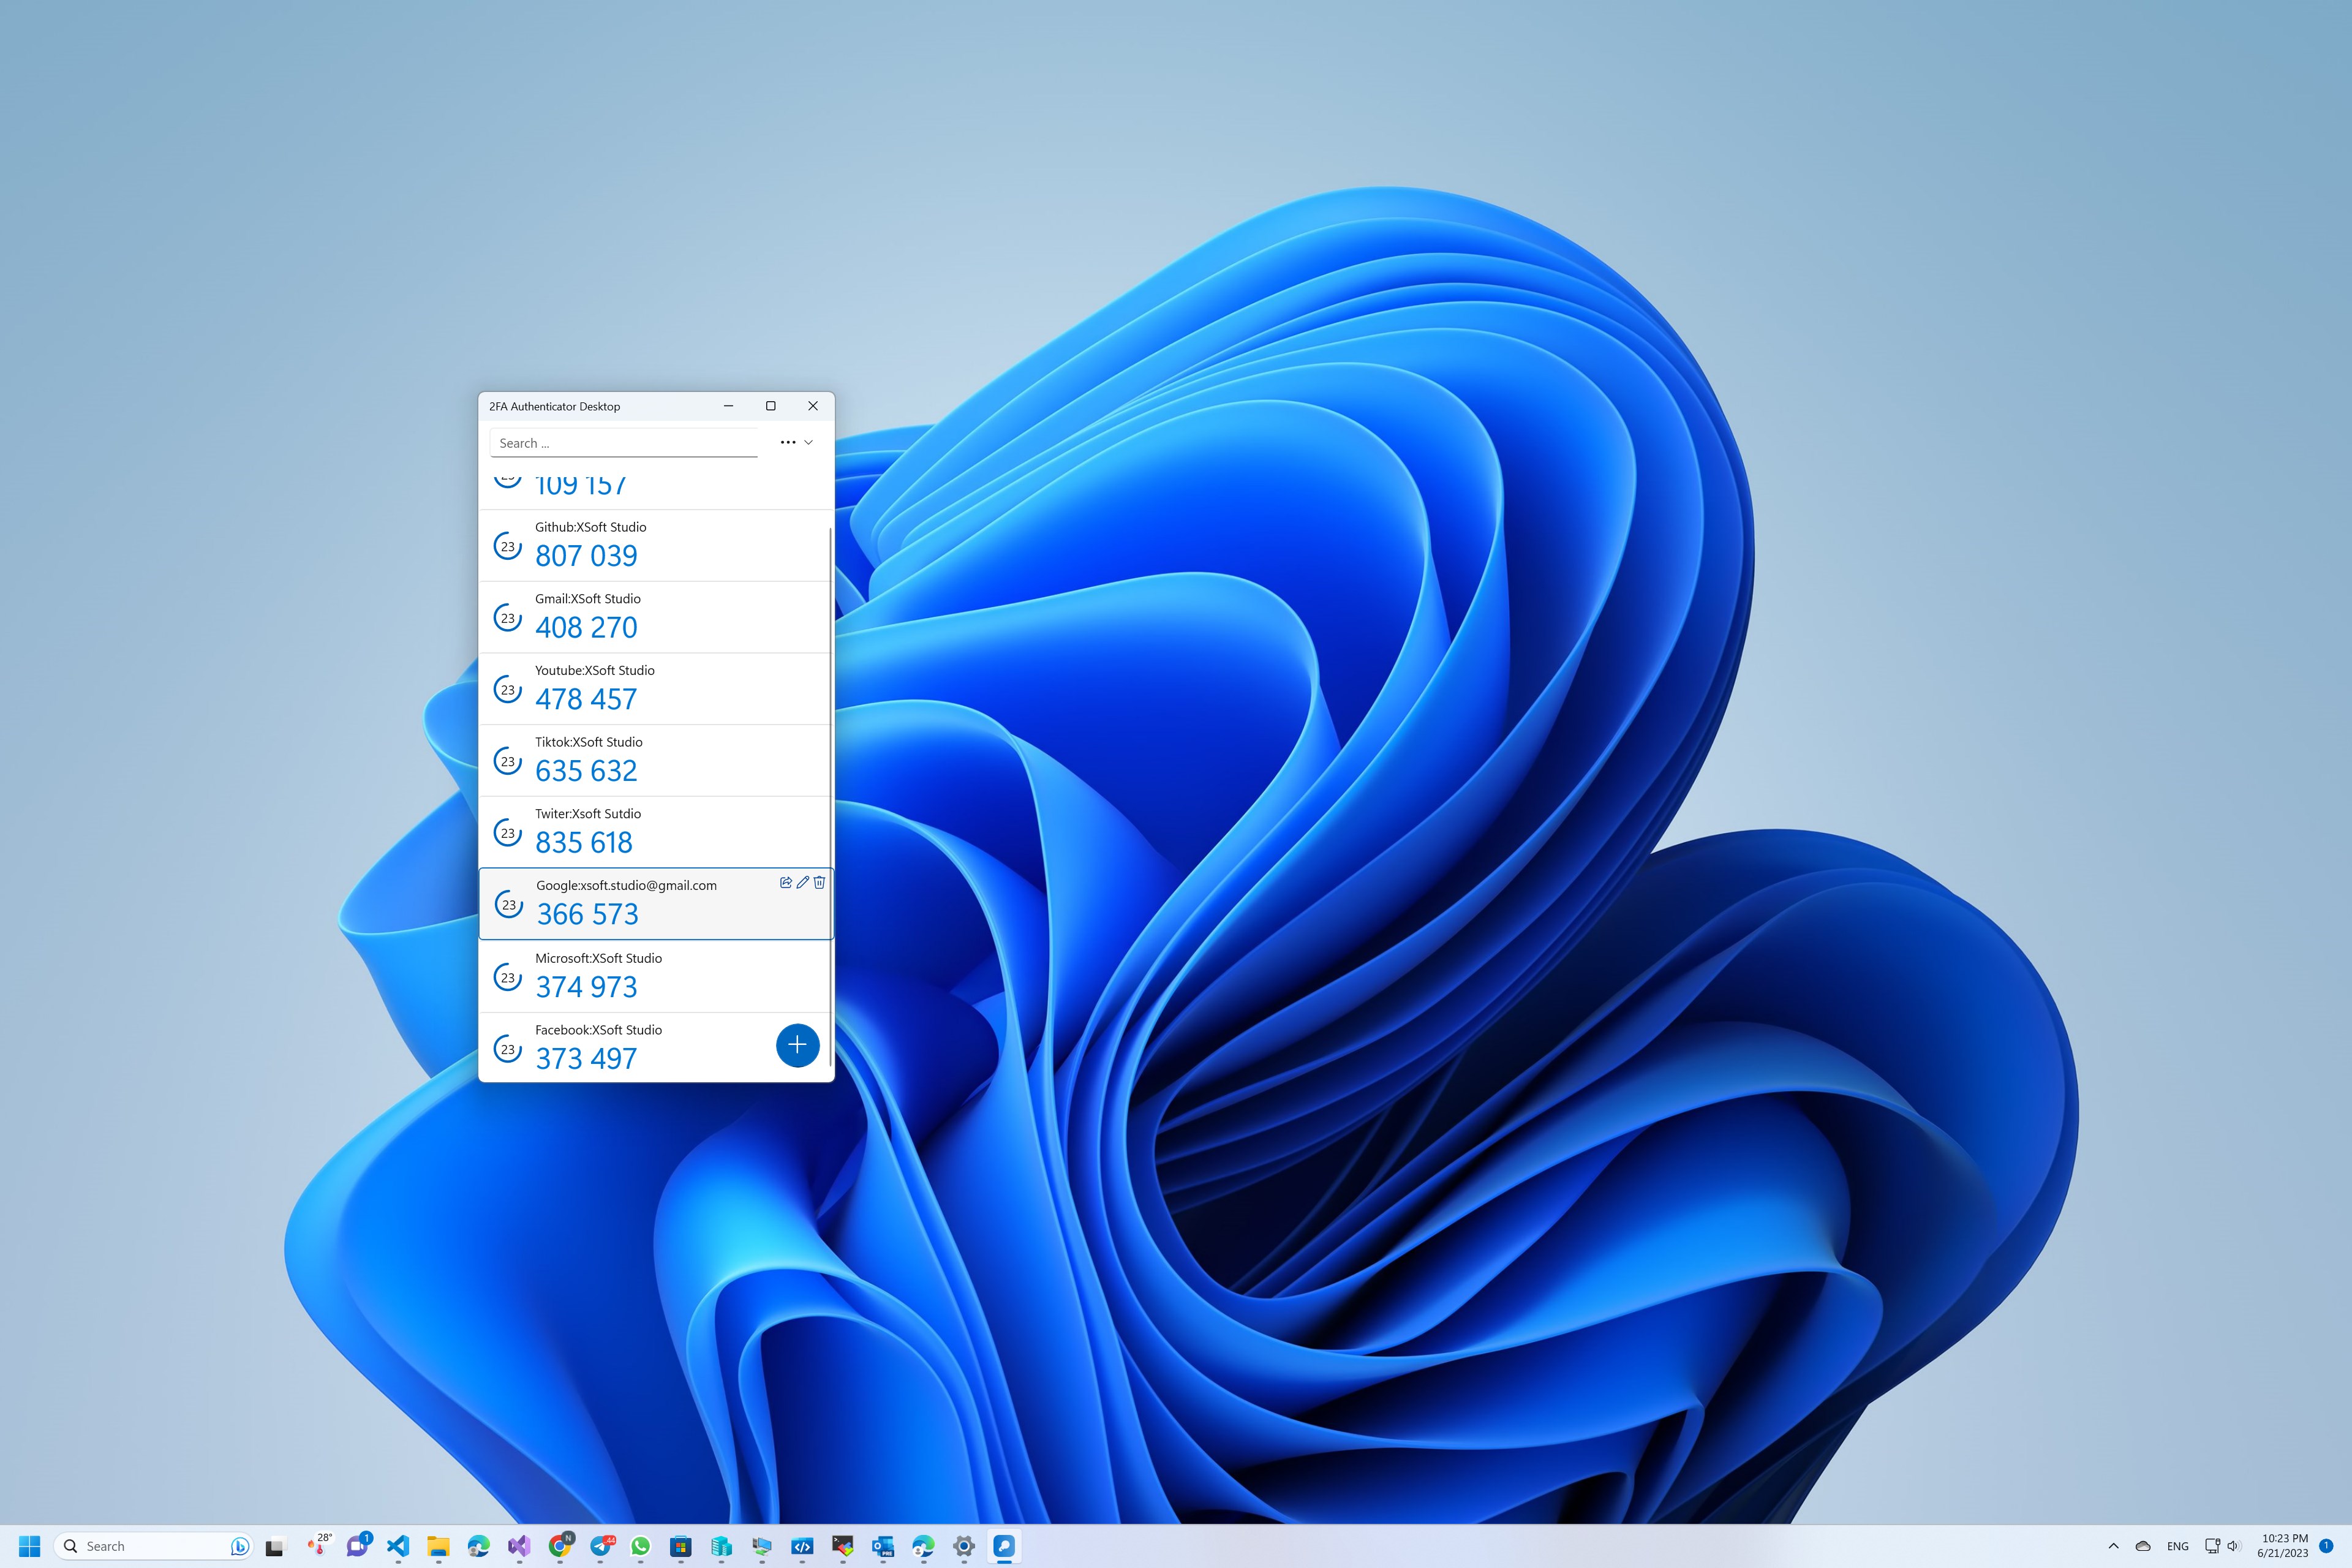This screenshot has height=1568, width=2352.
Task: Open File Explorer from the taskbar
Action: (438, 1546)
